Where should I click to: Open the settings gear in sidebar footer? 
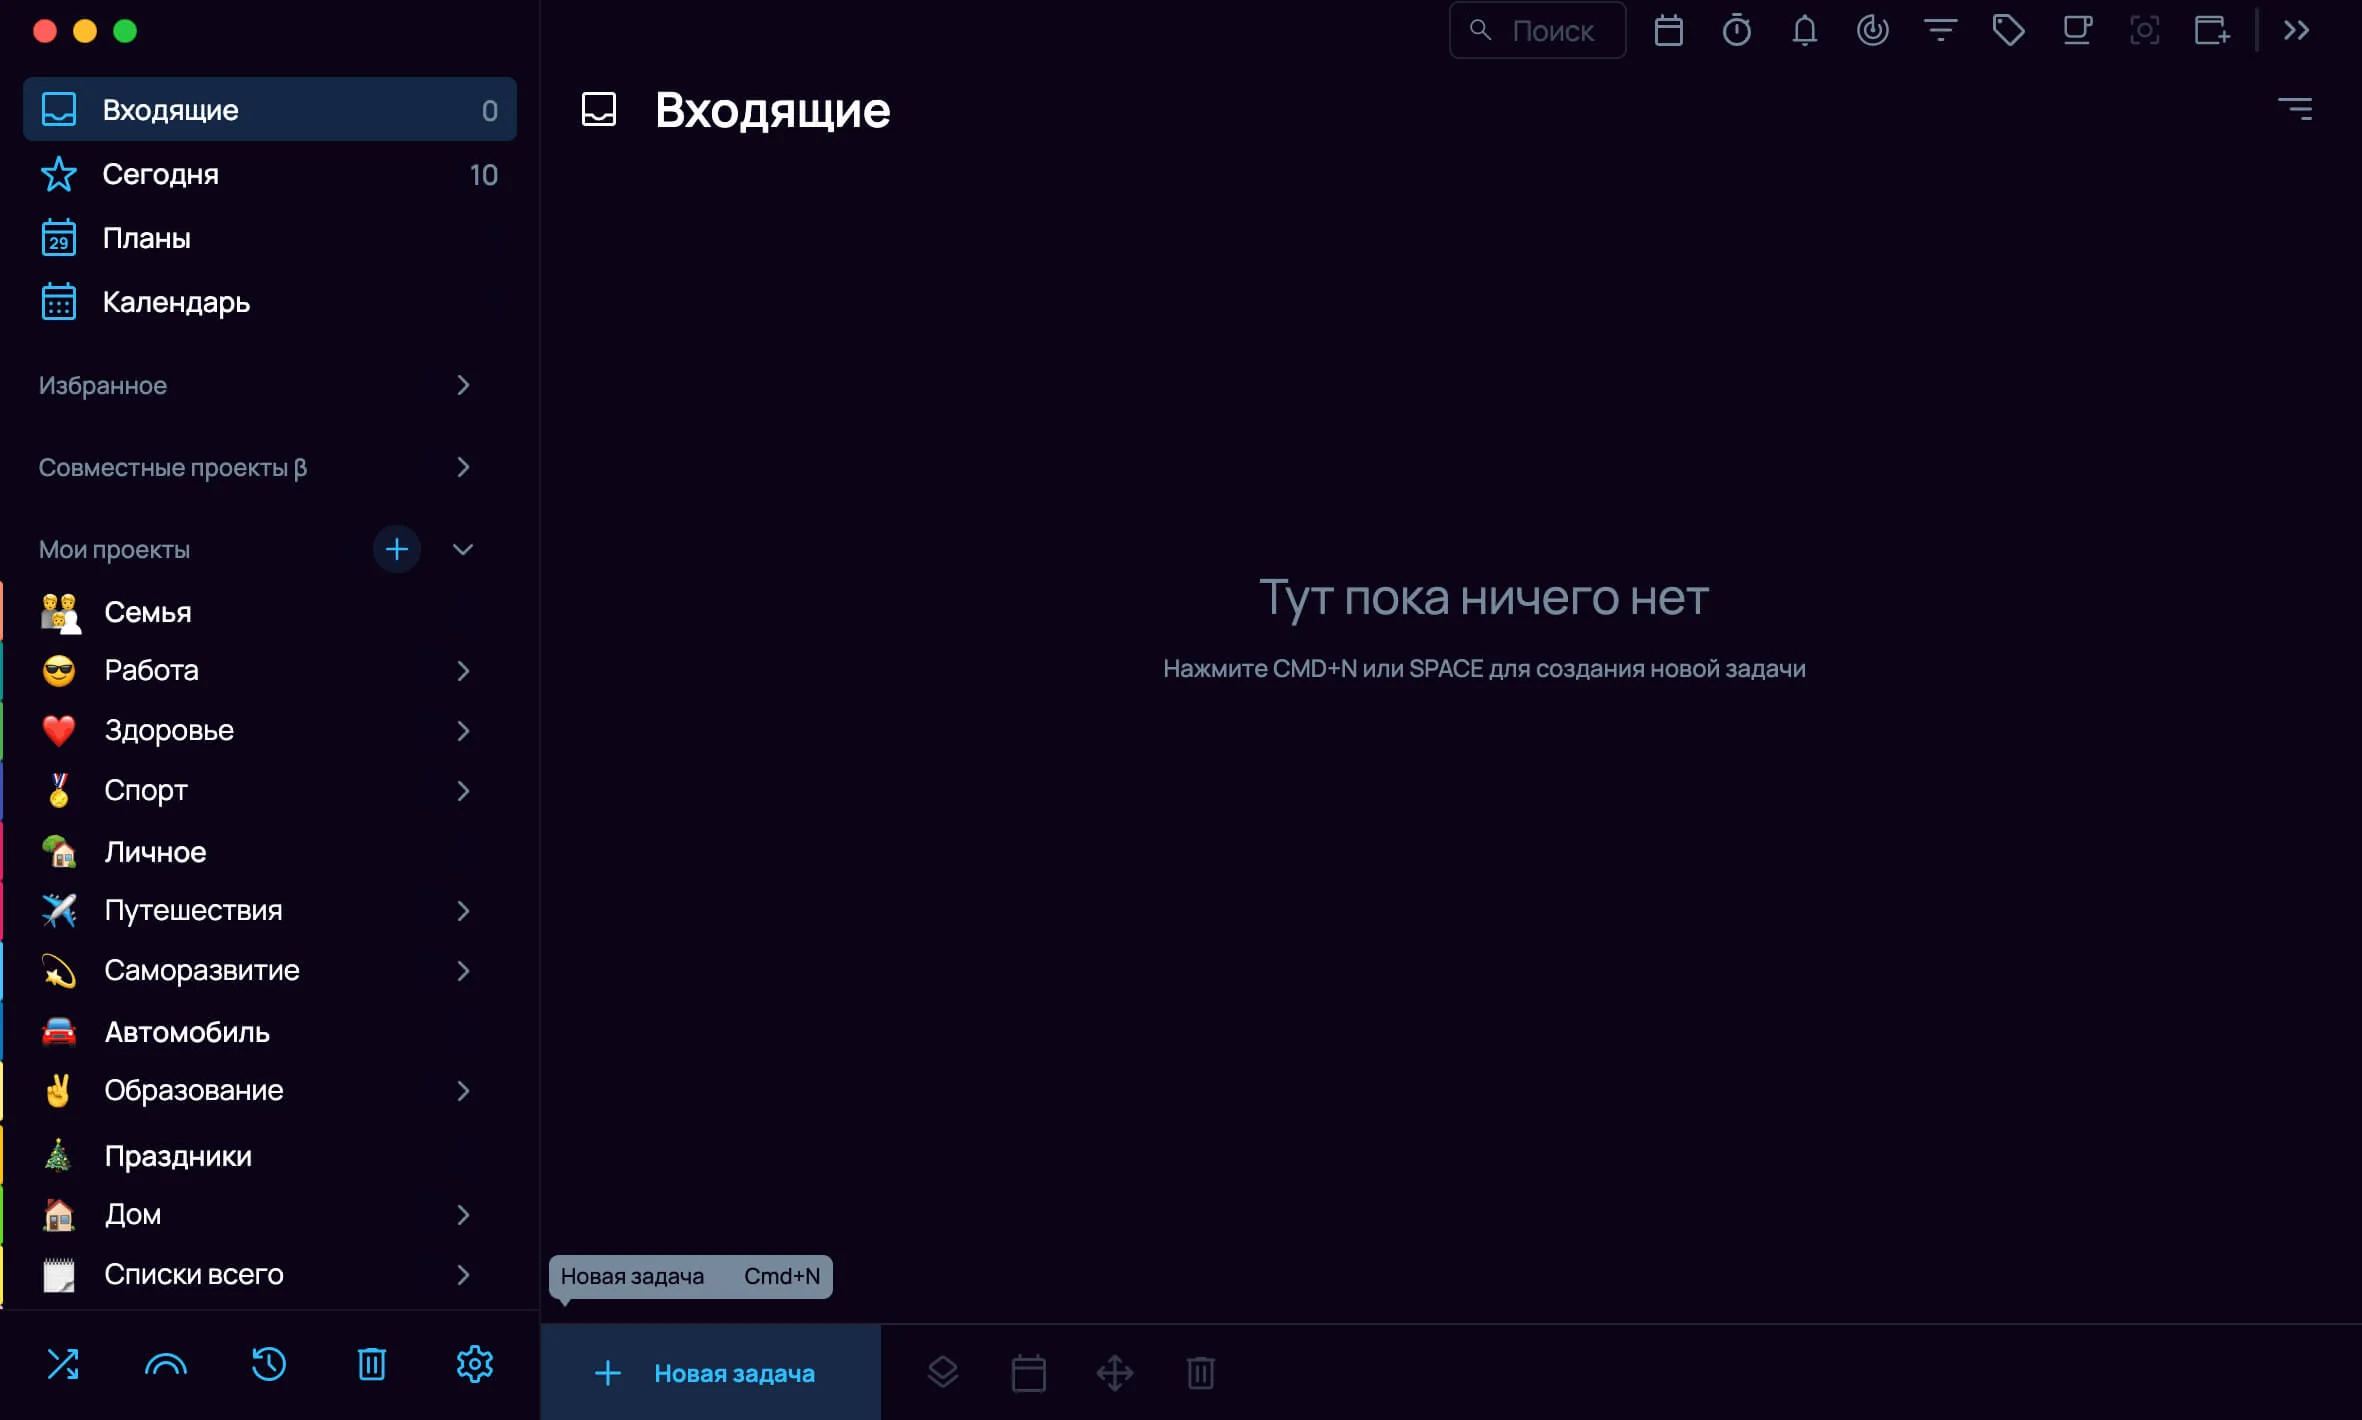(x=474, y=1364)
